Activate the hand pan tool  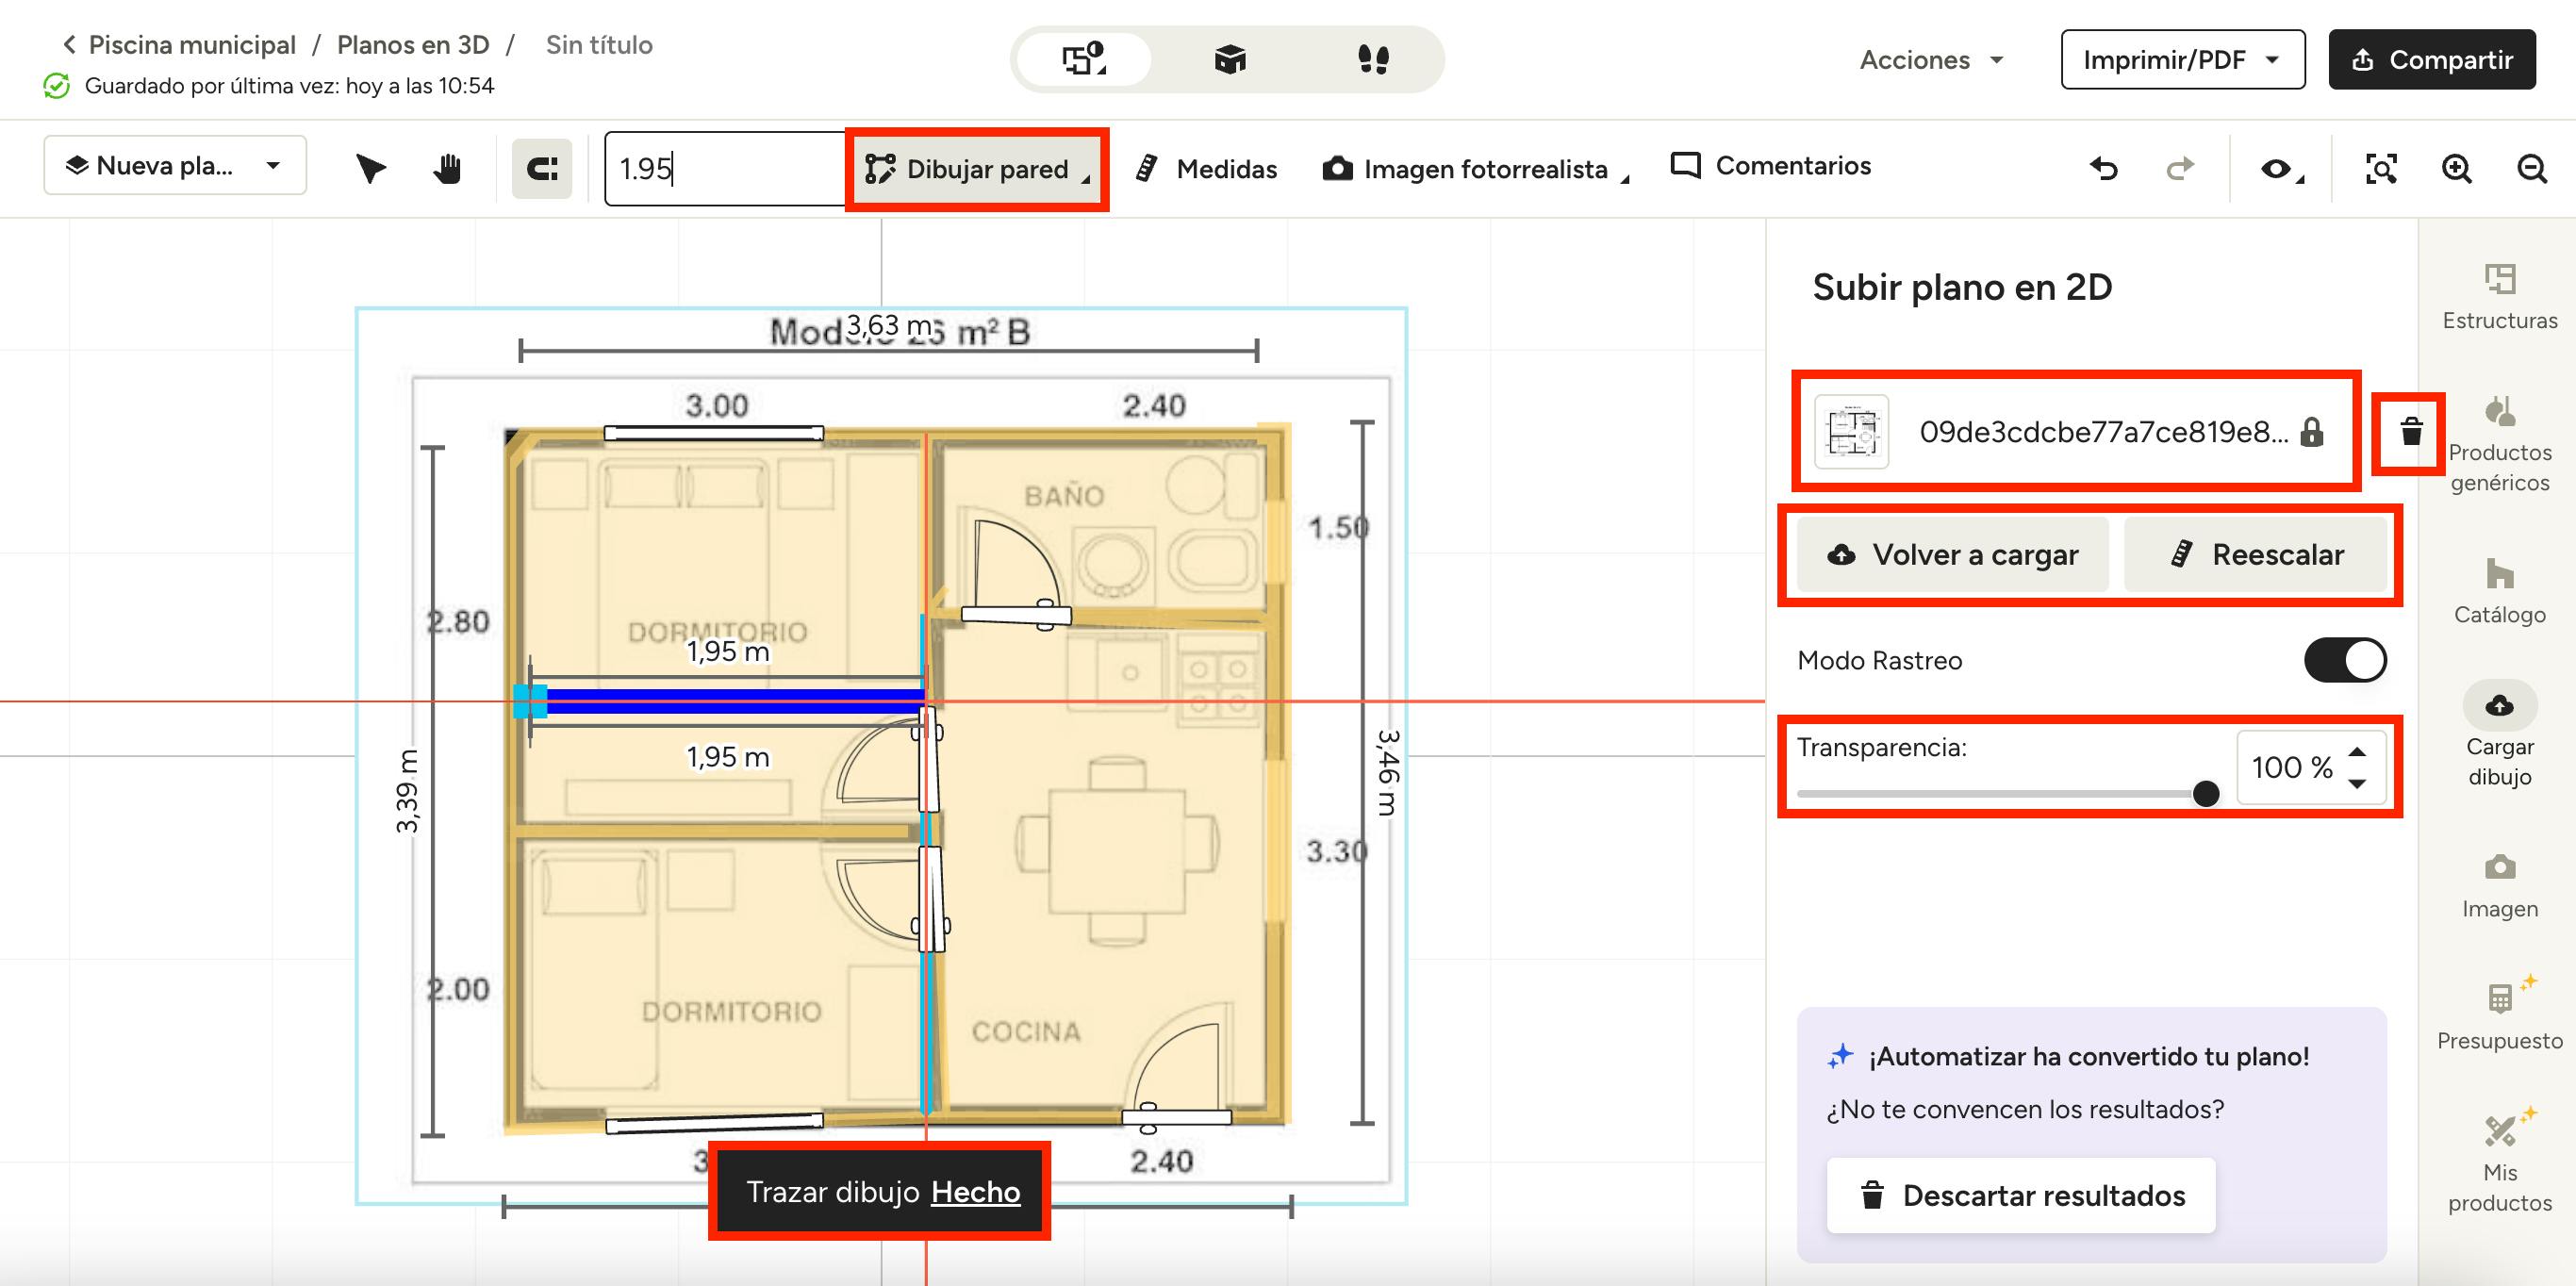(x=447, y=168)
